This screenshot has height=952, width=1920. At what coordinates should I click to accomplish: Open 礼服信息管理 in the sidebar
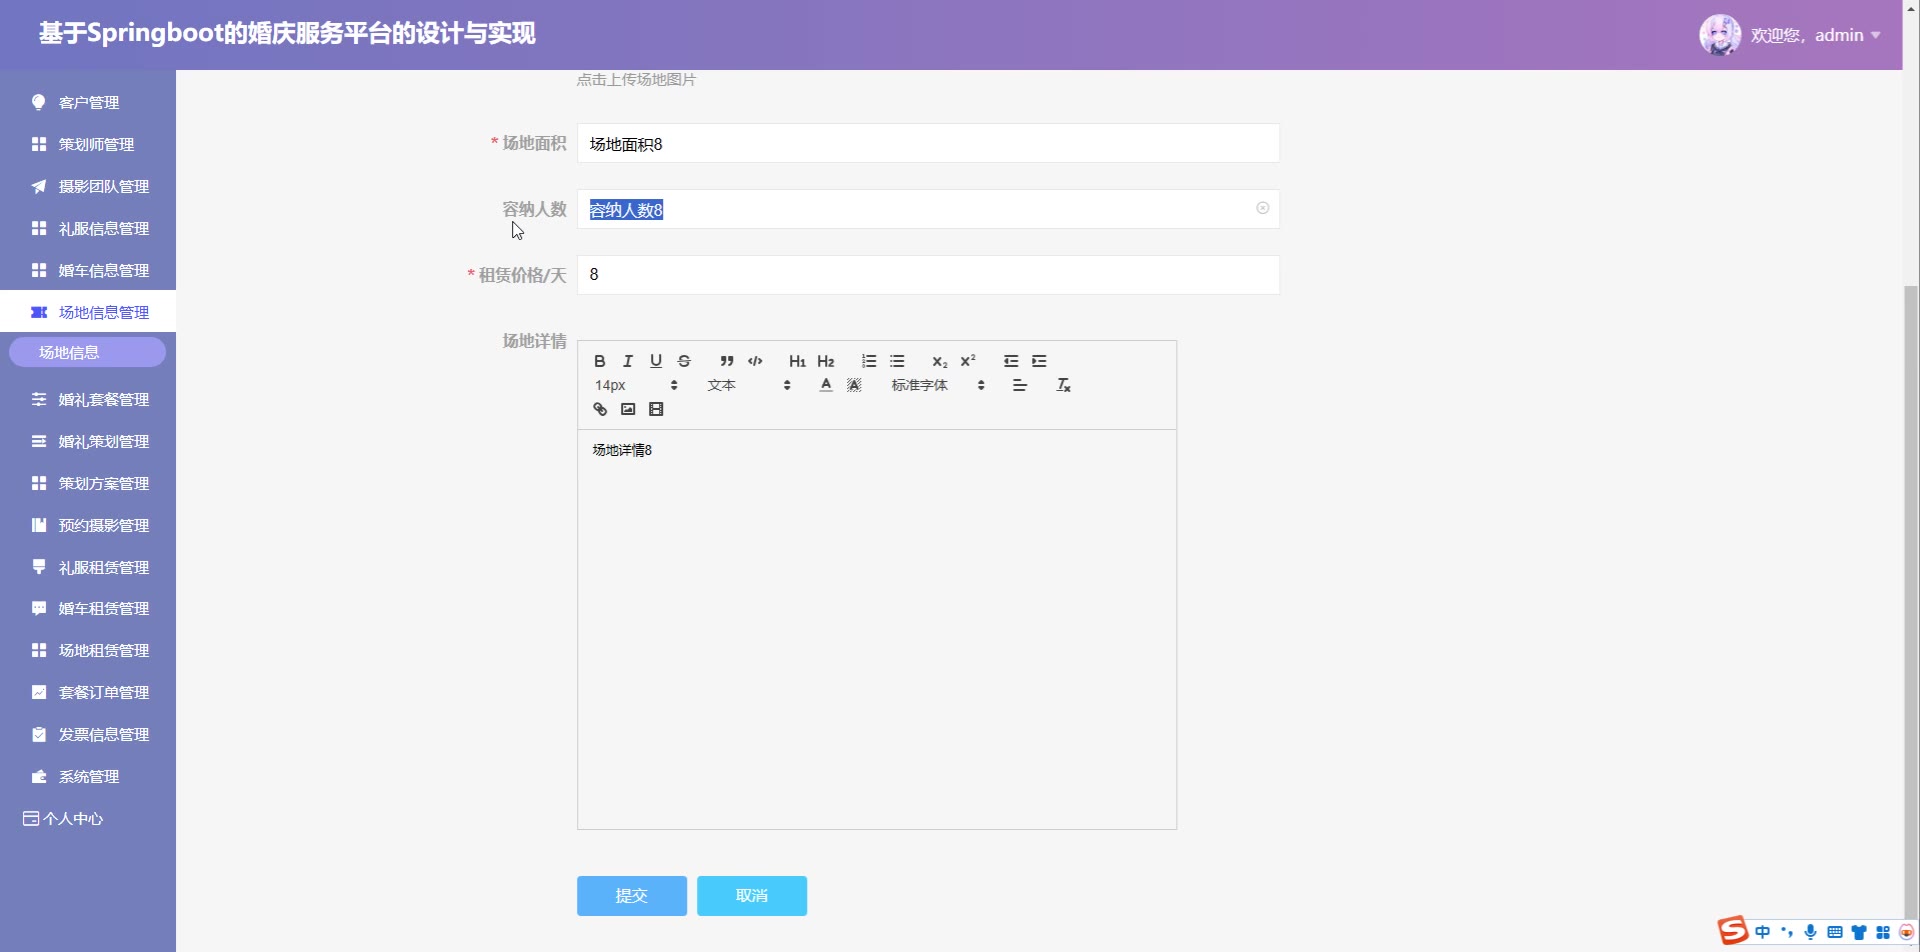88,228
